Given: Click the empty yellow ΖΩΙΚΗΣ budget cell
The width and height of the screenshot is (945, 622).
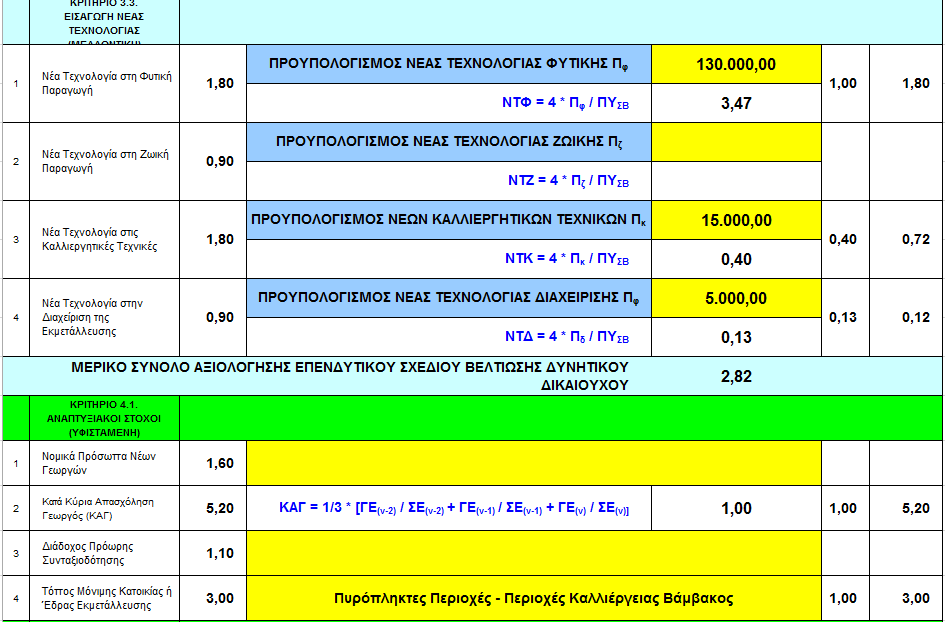Looking at the screenshot, I should pyautogui.click(x=736, y=142).
